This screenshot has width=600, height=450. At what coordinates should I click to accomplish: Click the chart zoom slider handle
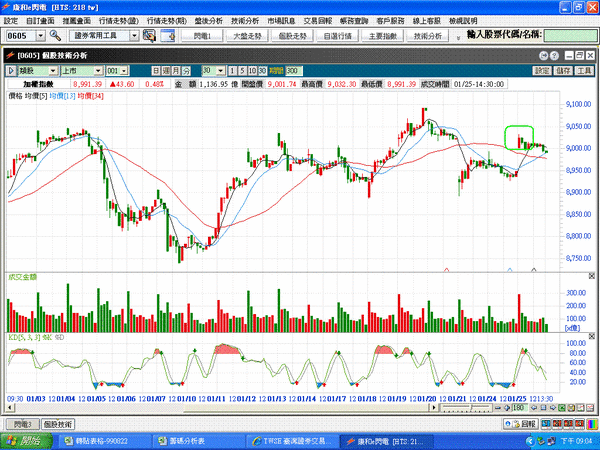pos(471,408)
